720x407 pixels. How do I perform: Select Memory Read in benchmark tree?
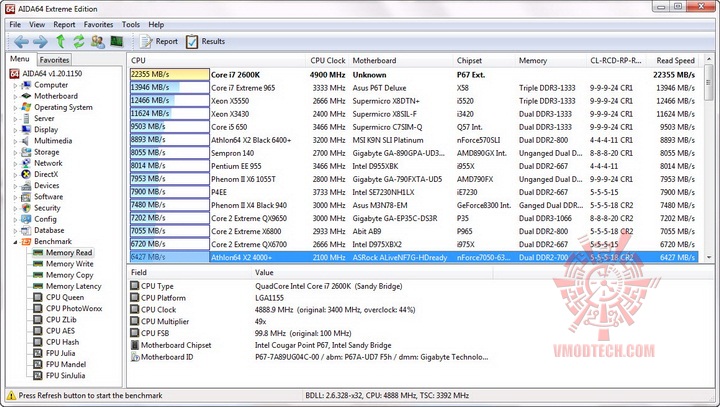coord(69,253)
